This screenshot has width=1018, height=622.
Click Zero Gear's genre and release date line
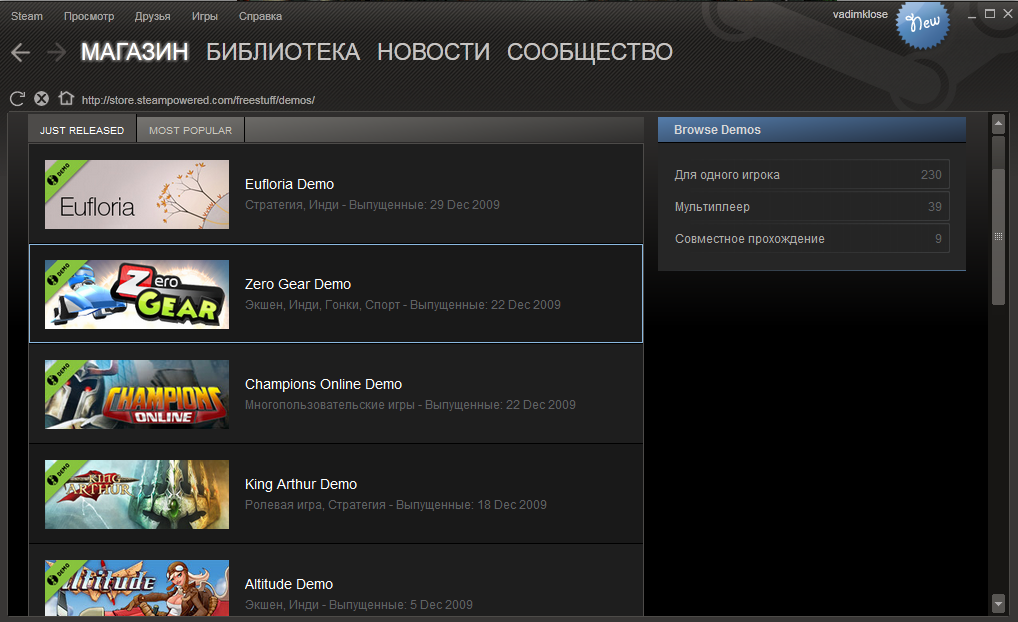pos(403,305)
